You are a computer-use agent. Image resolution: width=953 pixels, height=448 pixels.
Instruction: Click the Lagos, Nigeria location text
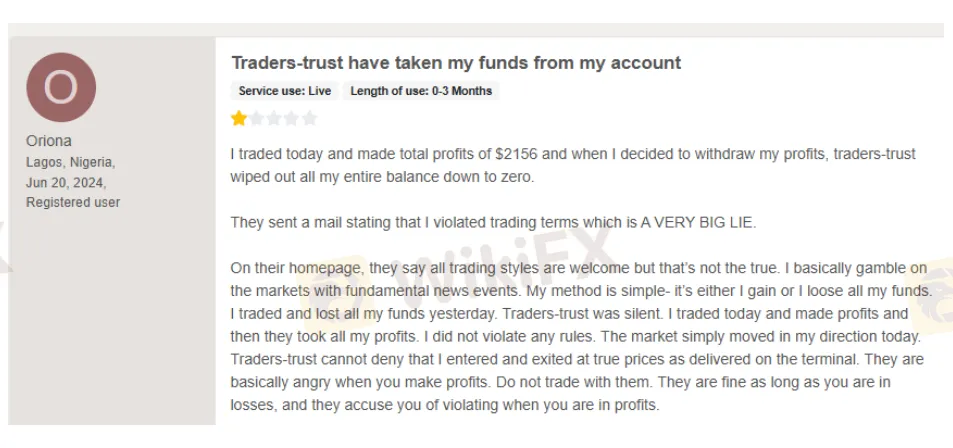click(x=70, y=162)
